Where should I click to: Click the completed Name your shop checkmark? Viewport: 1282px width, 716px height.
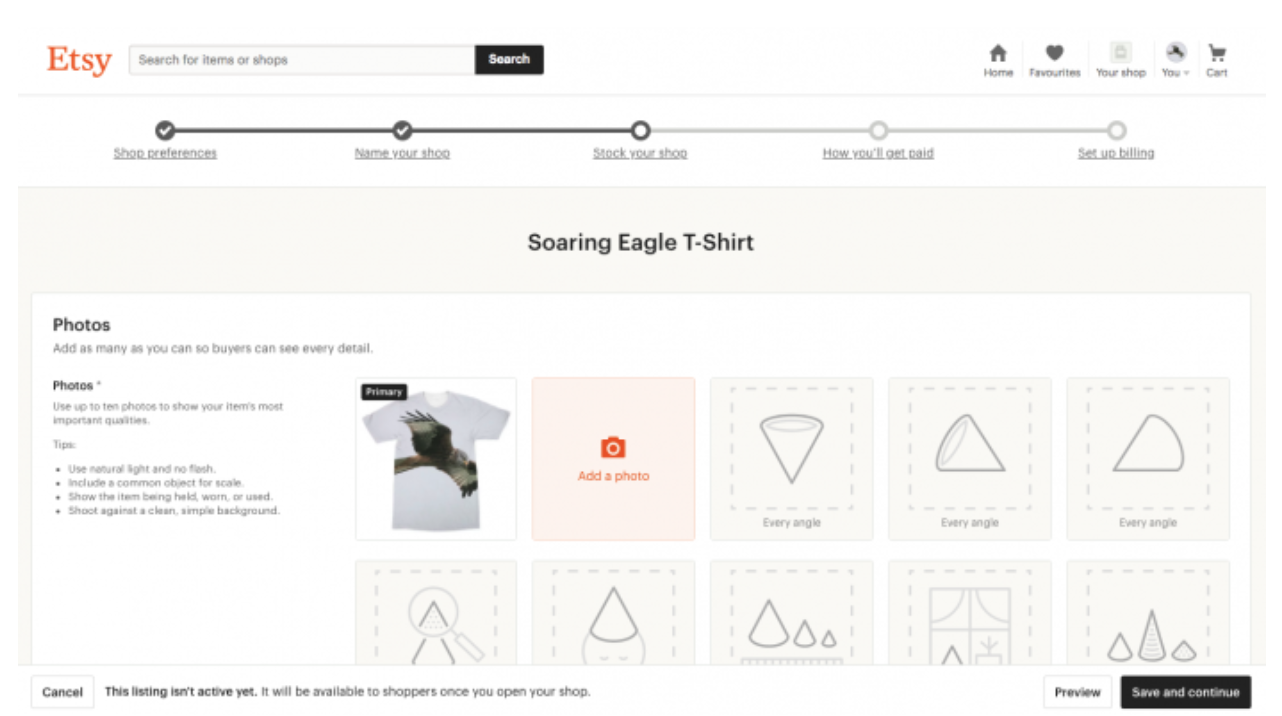pos(402,130)
